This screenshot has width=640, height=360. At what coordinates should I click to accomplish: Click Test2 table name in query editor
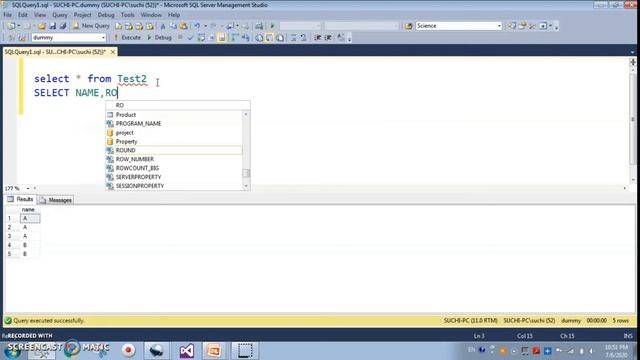pyautogui.click(x=132, y=78)
